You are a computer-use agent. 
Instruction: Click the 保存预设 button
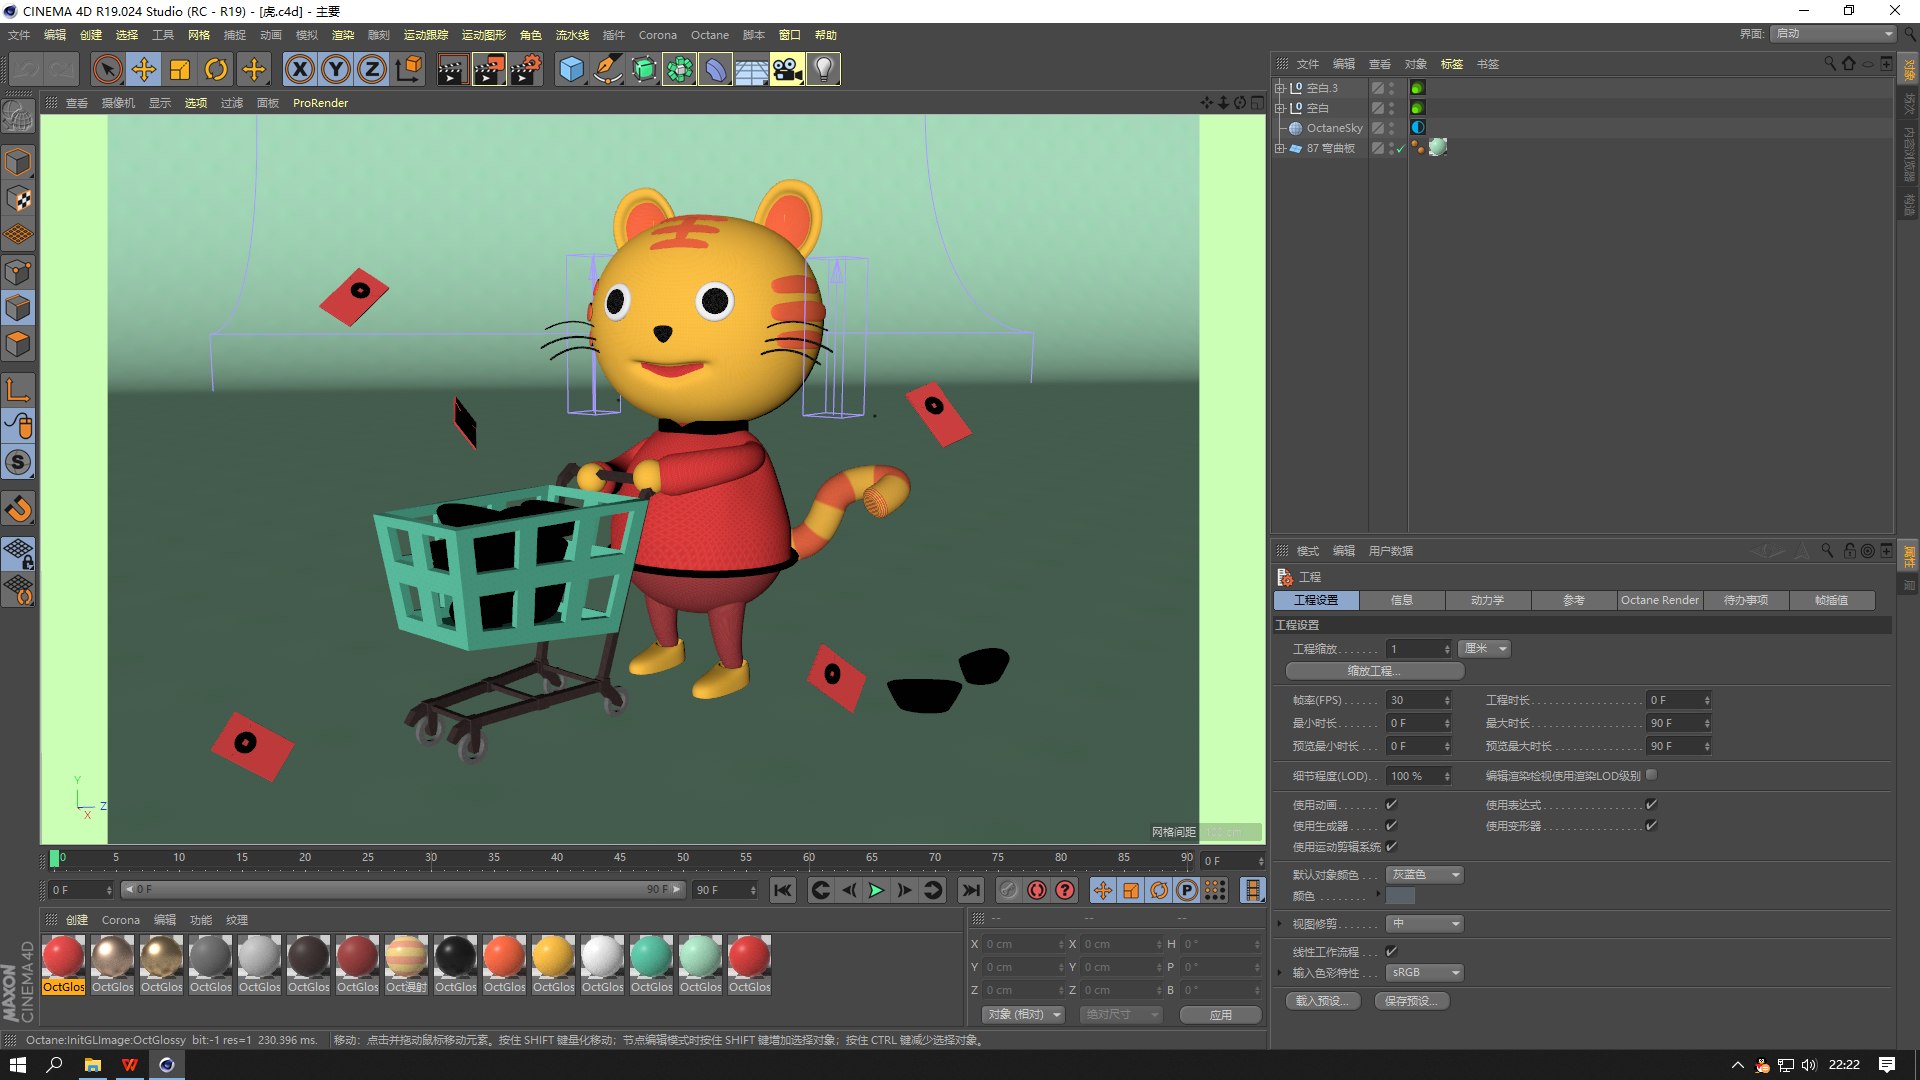[x=1411, y=1001]
